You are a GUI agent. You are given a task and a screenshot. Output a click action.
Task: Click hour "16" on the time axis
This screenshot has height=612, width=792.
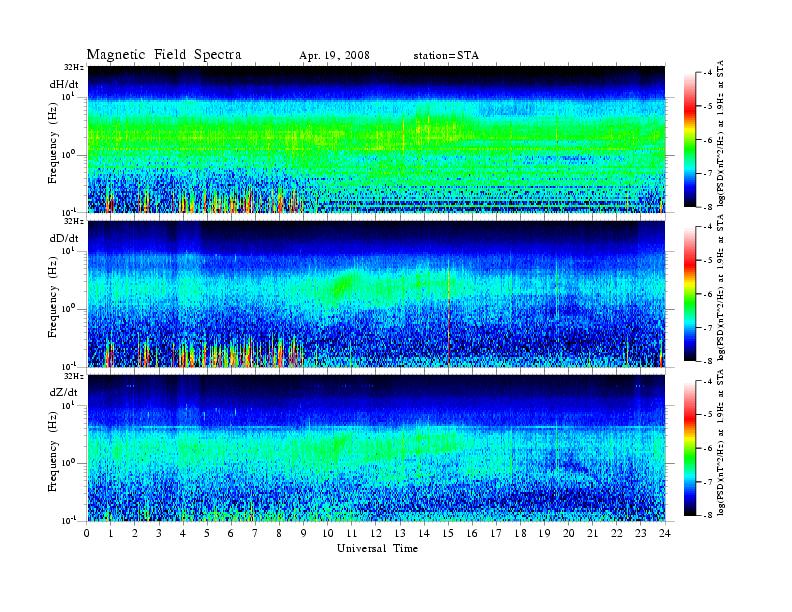[x=472, y=533]
